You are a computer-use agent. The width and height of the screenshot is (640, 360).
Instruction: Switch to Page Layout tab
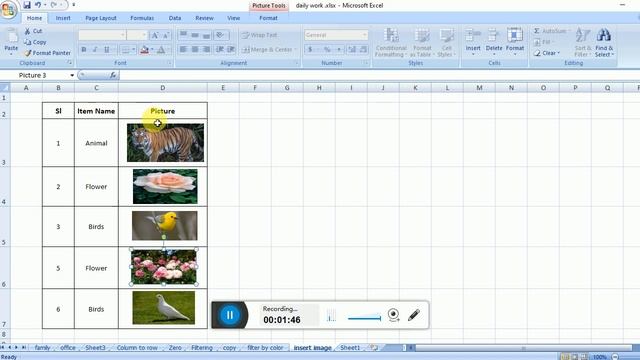[101, 18]
